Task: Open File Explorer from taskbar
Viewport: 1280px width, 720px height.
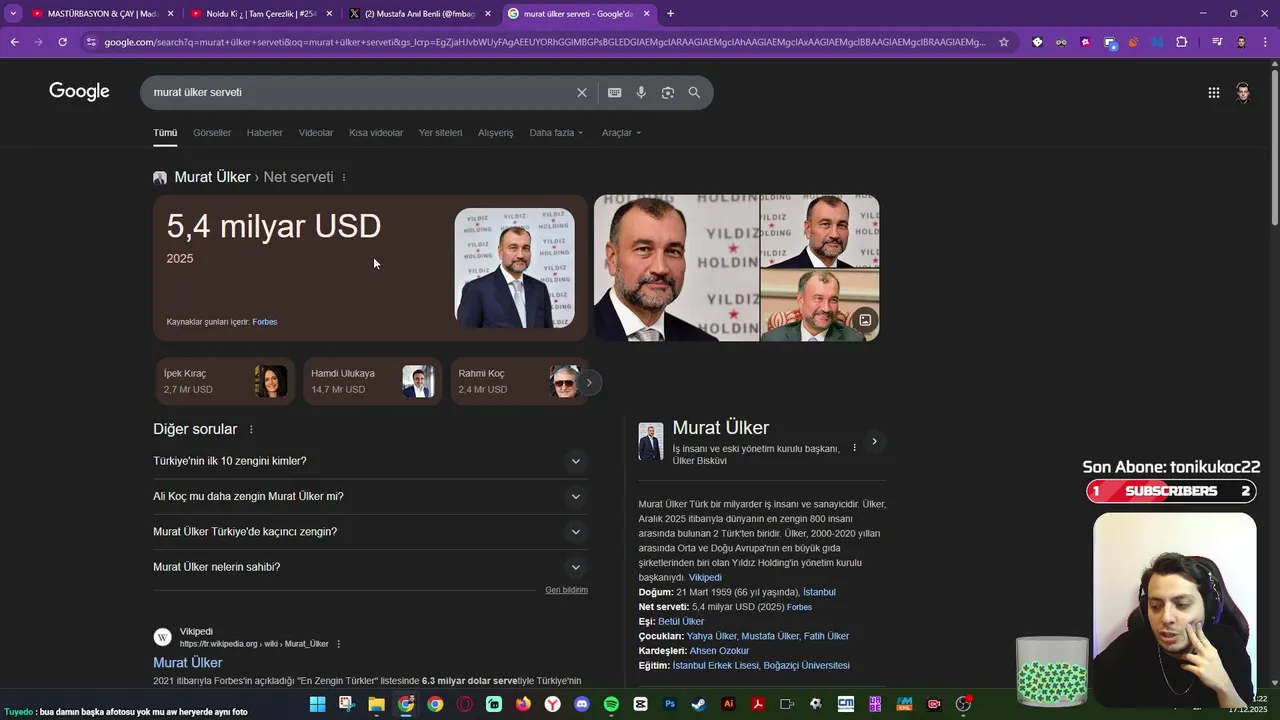Action: coord(376,704)
